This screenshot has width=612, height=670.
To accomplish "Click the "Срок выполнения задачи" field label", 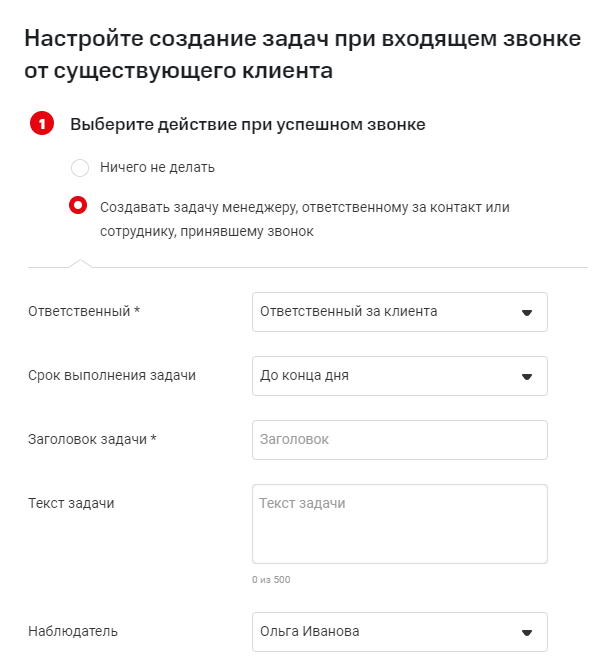I will click(112, 376).
